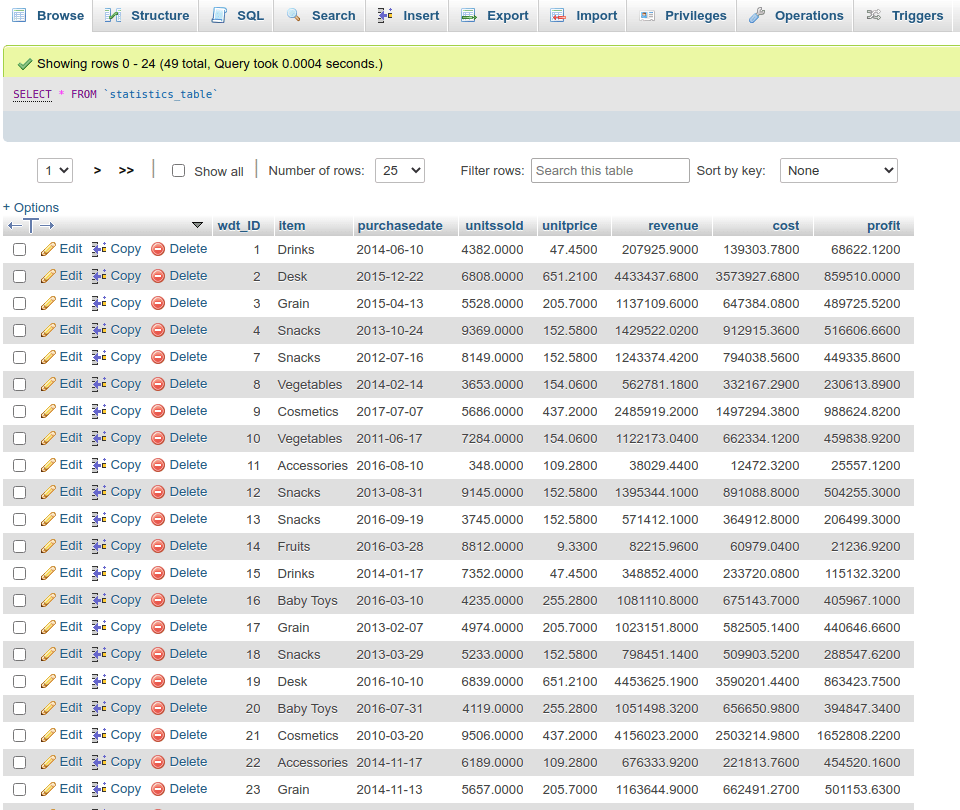960x810 pixels.
Task: Click the Copy icon on the Desk row
Action: coord(97,276)
